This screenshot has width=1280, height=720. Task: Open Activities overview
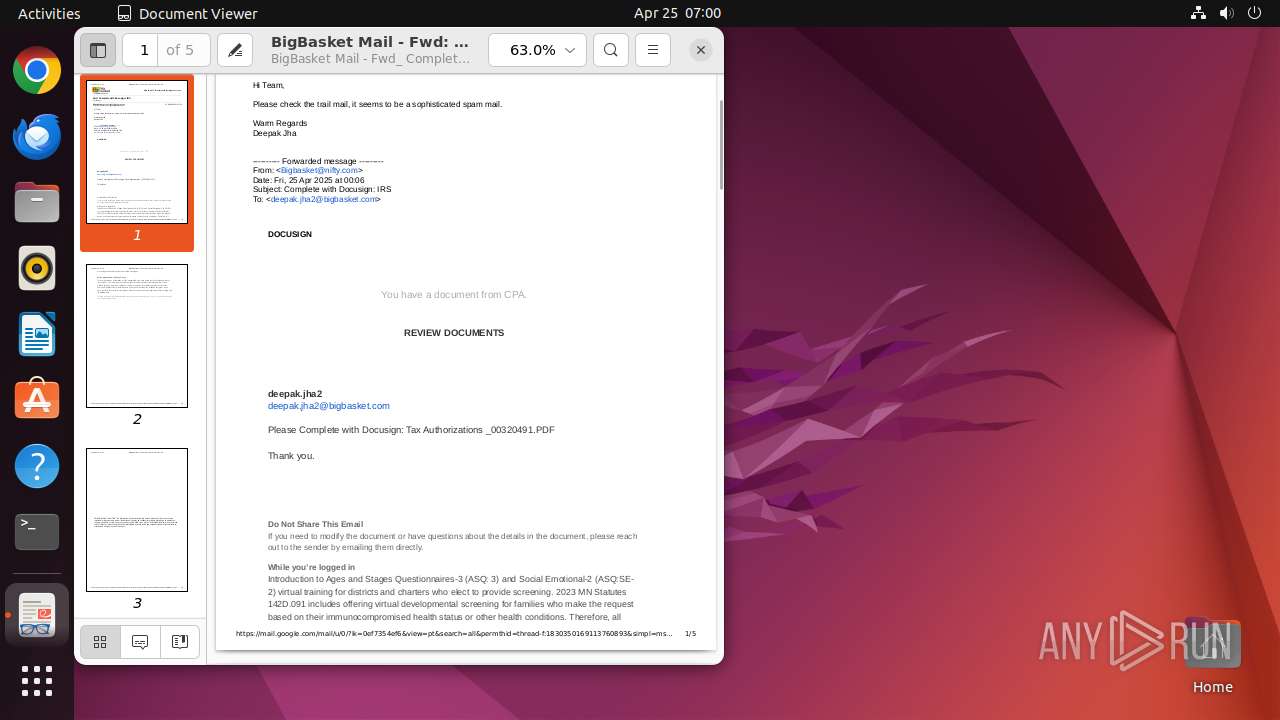[49, 13]
